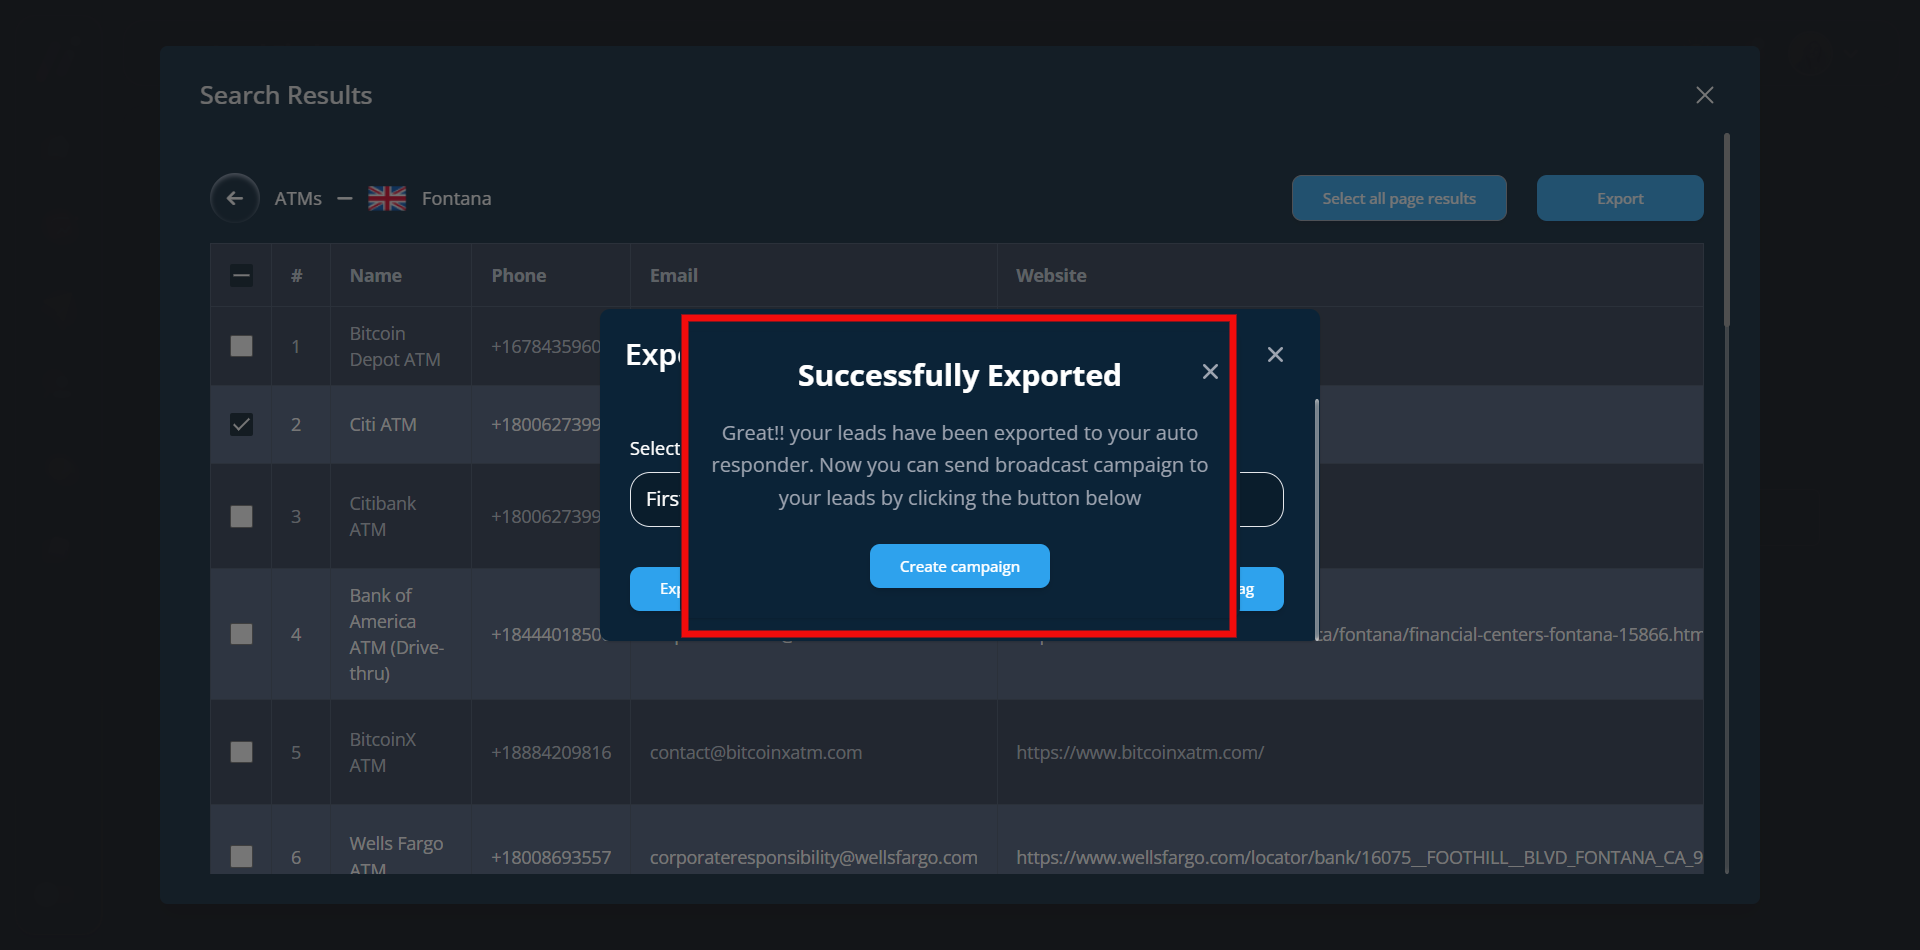
Task: Click the Create campaign button
Action: [x=959, y=566]
